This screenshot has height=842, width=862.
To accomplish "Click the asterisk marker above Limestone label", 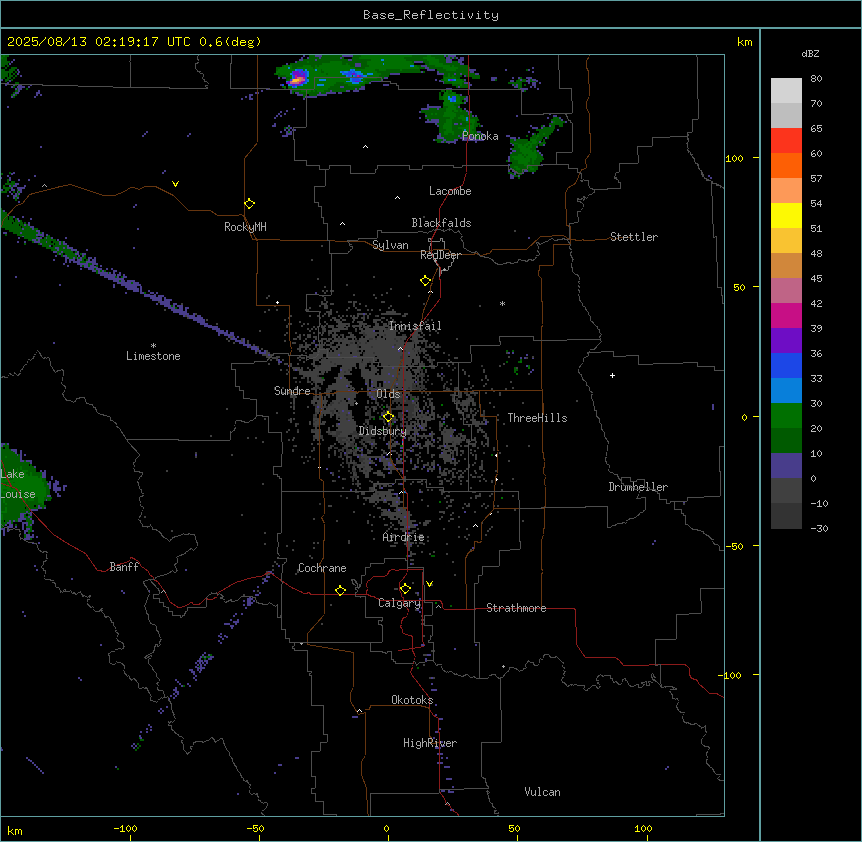I will 153,346.
